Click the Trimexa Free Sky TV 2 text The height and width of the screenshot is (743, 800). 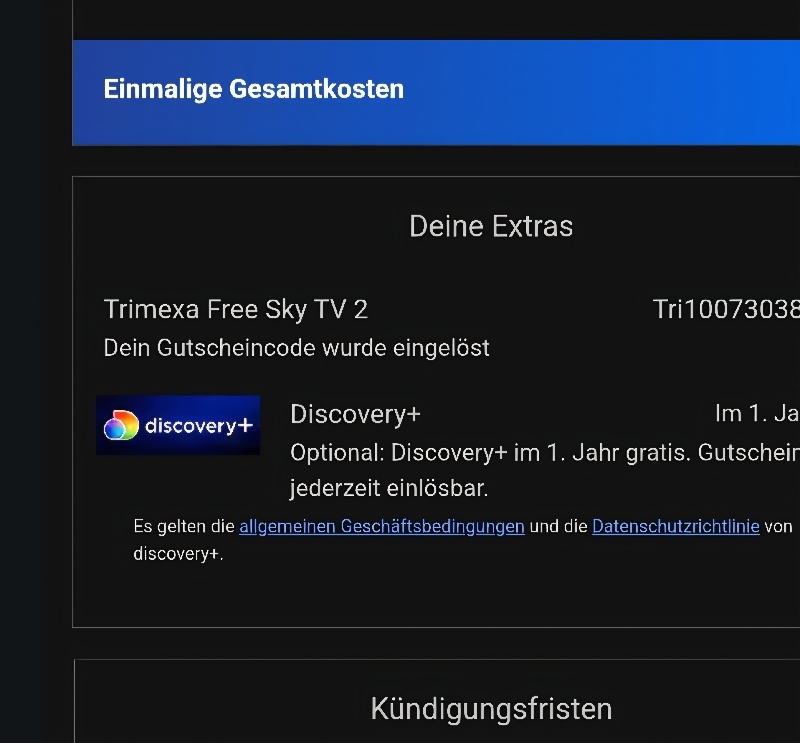(x=236, y=309)
